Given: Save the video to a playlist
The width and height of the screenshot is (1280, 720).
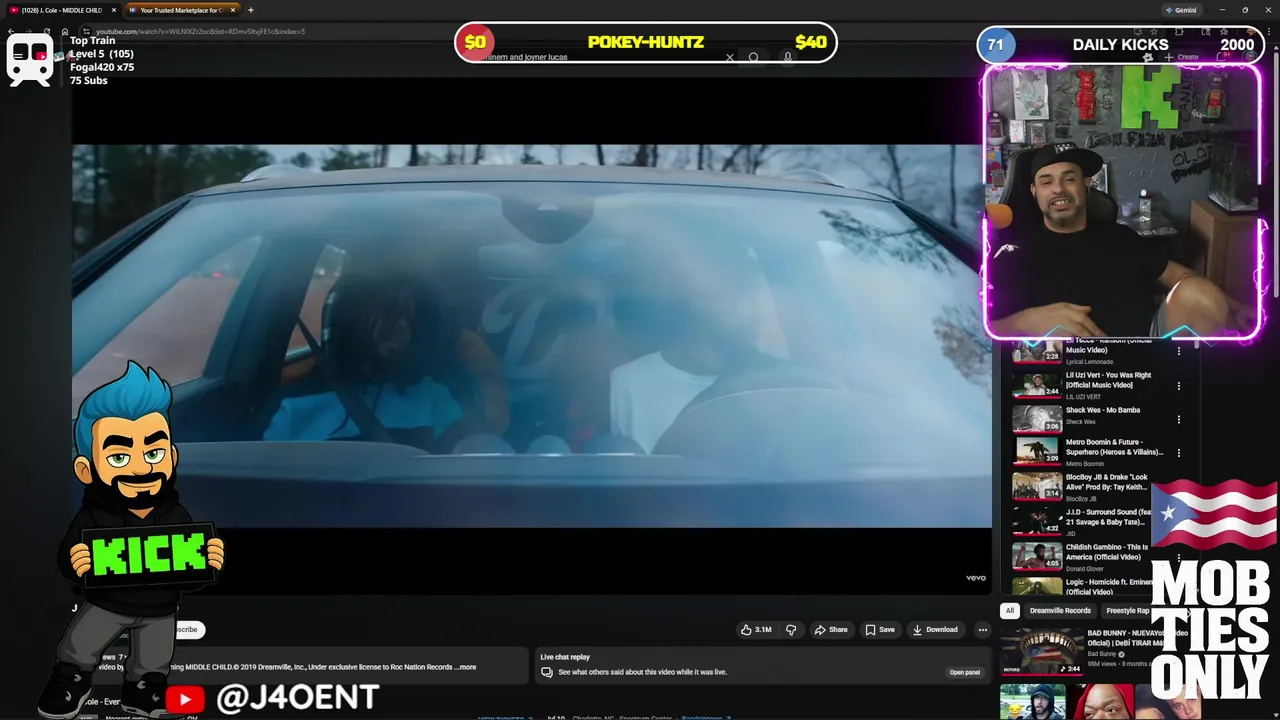Looking at the screenshot, I should 880,630.
